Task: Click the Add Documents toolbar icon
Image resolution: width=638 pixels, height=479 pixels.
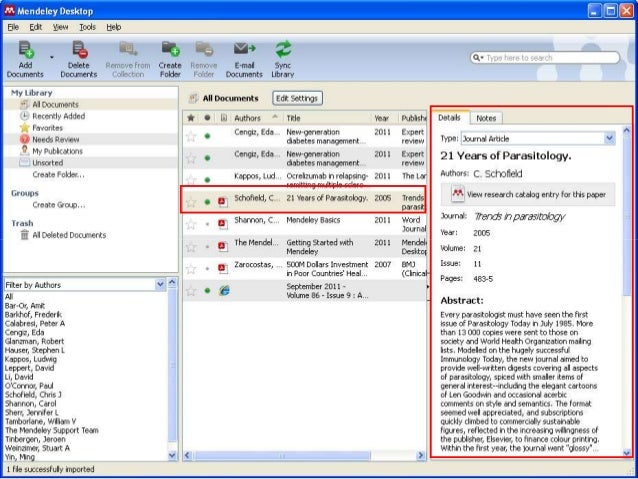Action: click(25, 50)
